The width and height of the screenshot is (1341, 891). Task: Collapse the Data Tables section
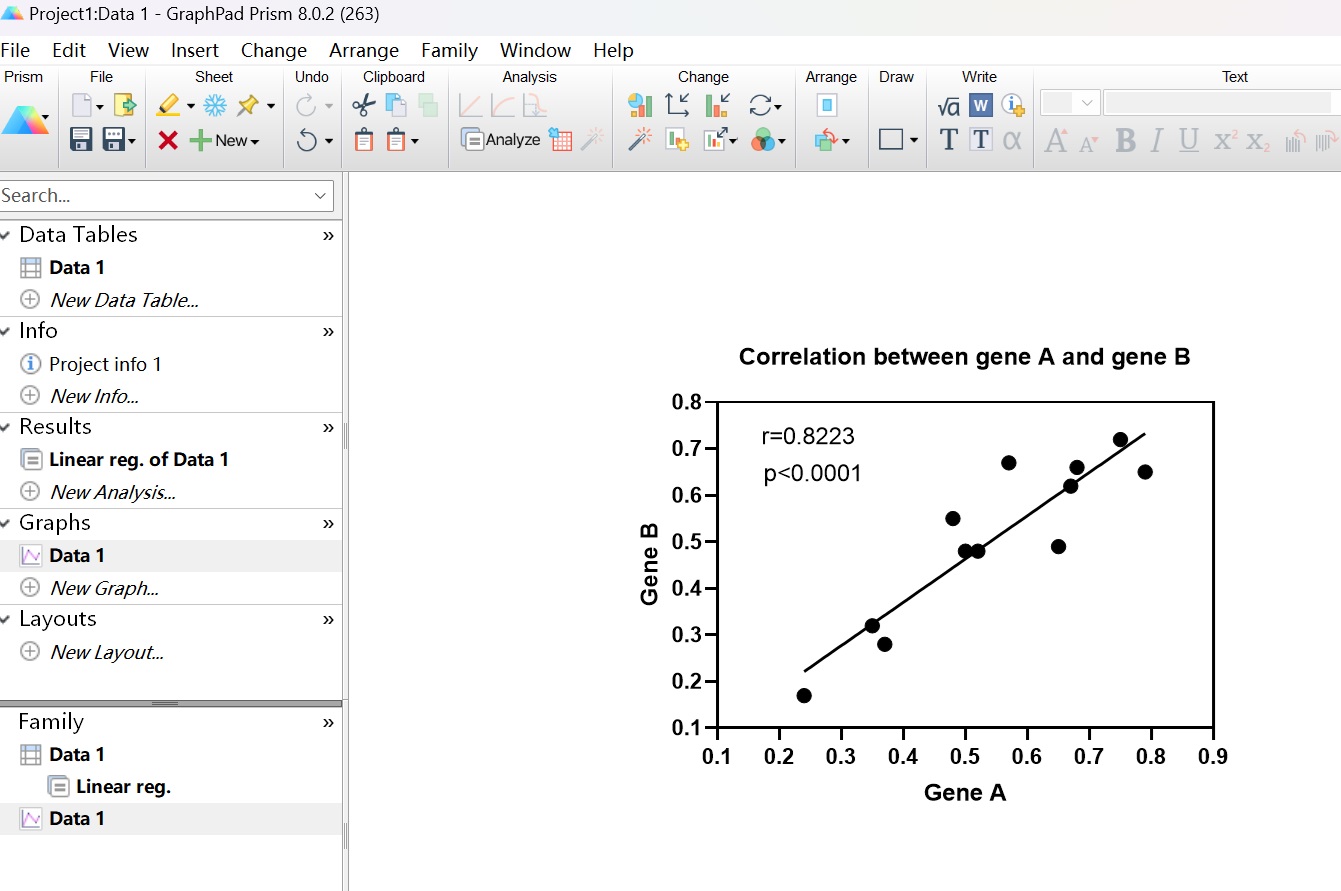pyautogui.click(x=7, y=235)
